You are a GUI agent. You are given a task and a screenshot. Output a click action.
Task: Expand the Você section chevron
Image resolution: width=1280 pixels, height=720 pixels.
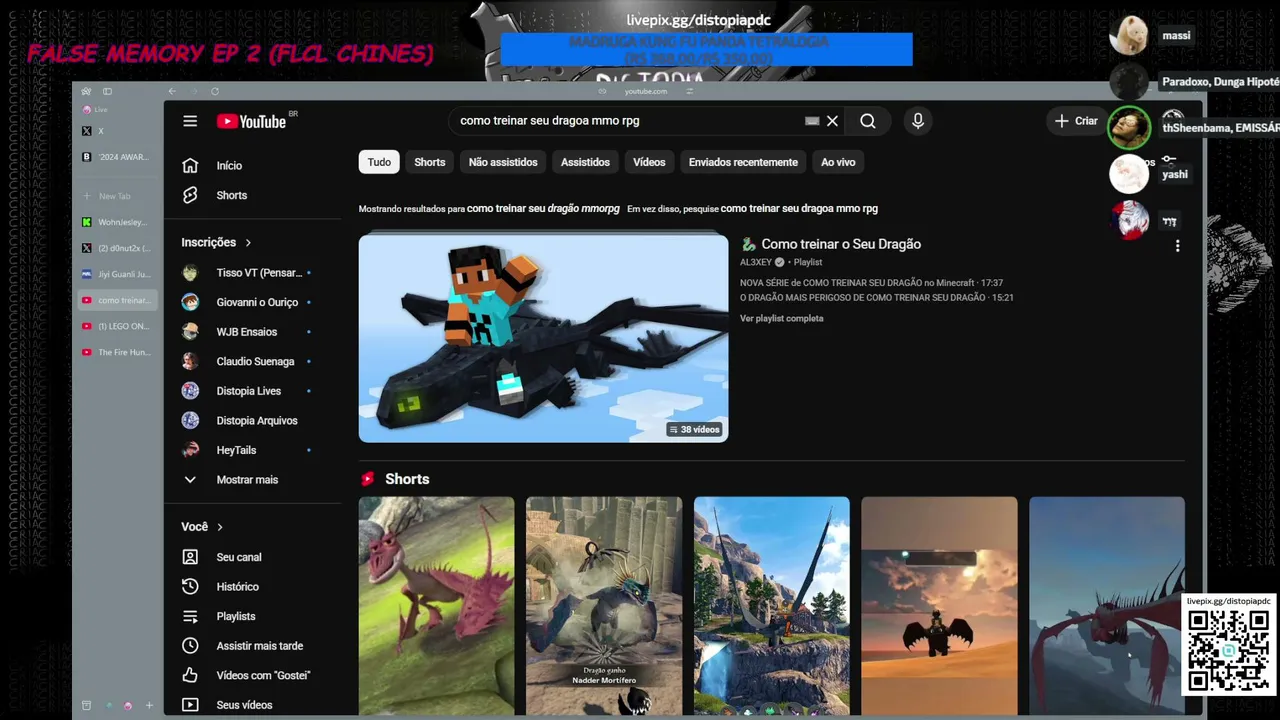[x=220, y=527]
